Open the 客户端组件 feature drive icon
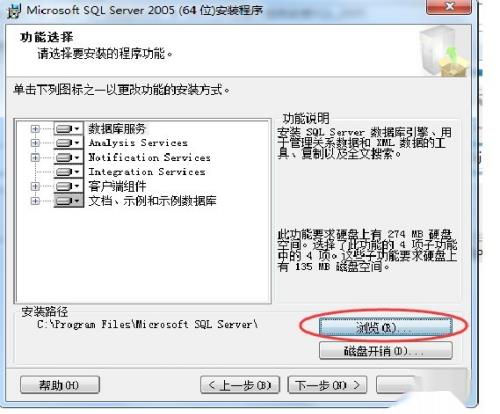Screen dimensions: 500x414 click(68, 186)
